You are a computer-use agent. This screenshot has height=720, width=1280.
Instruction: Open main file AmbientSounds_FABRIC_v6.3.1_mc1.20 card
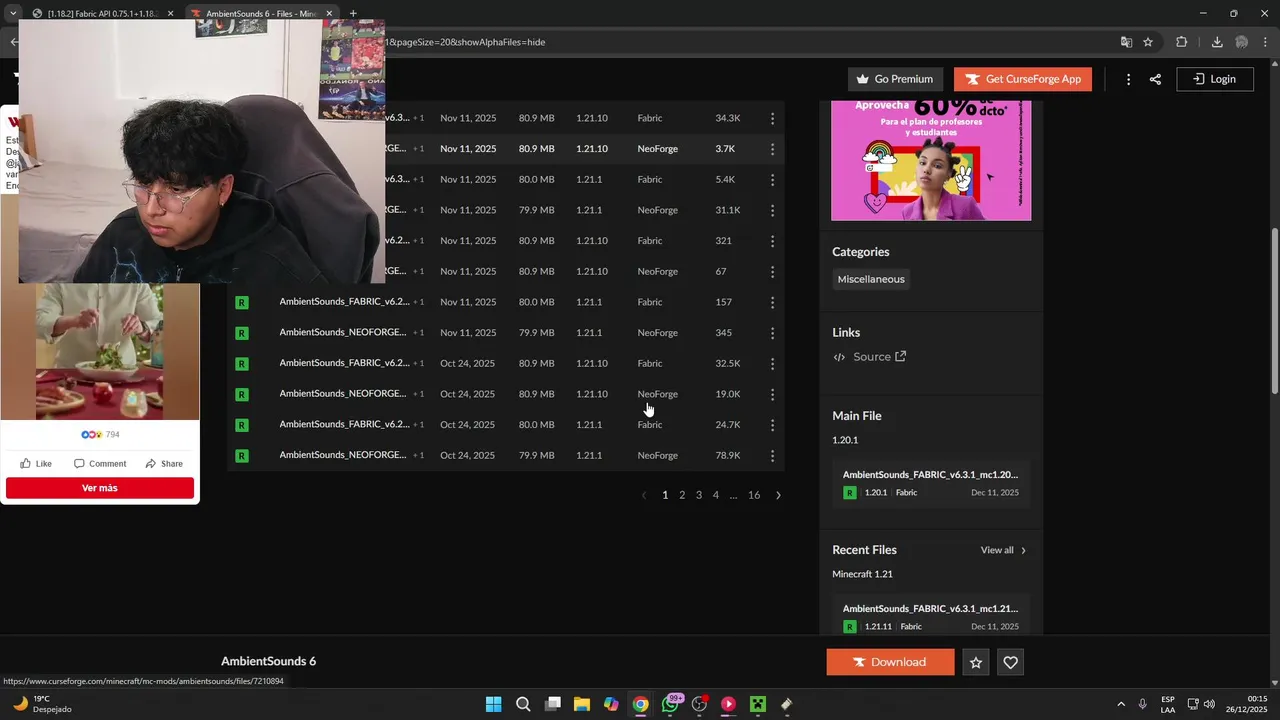(931, 483)
